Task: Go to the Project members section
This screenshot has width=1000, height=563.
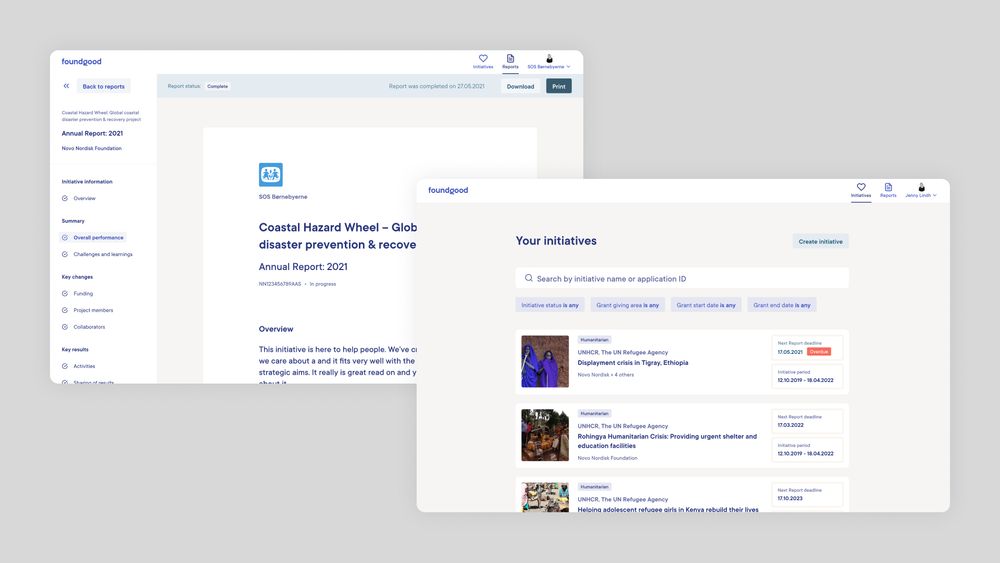Action: click(x=93, y=310)
